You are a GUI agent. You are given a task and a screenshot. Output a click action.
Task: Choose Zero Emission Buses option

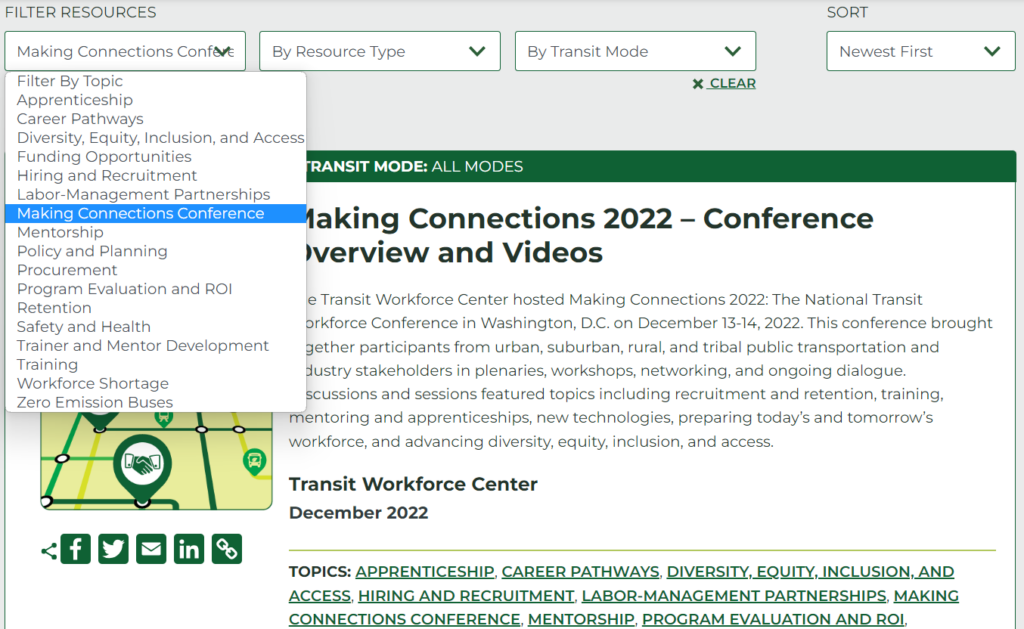point(155,403)
